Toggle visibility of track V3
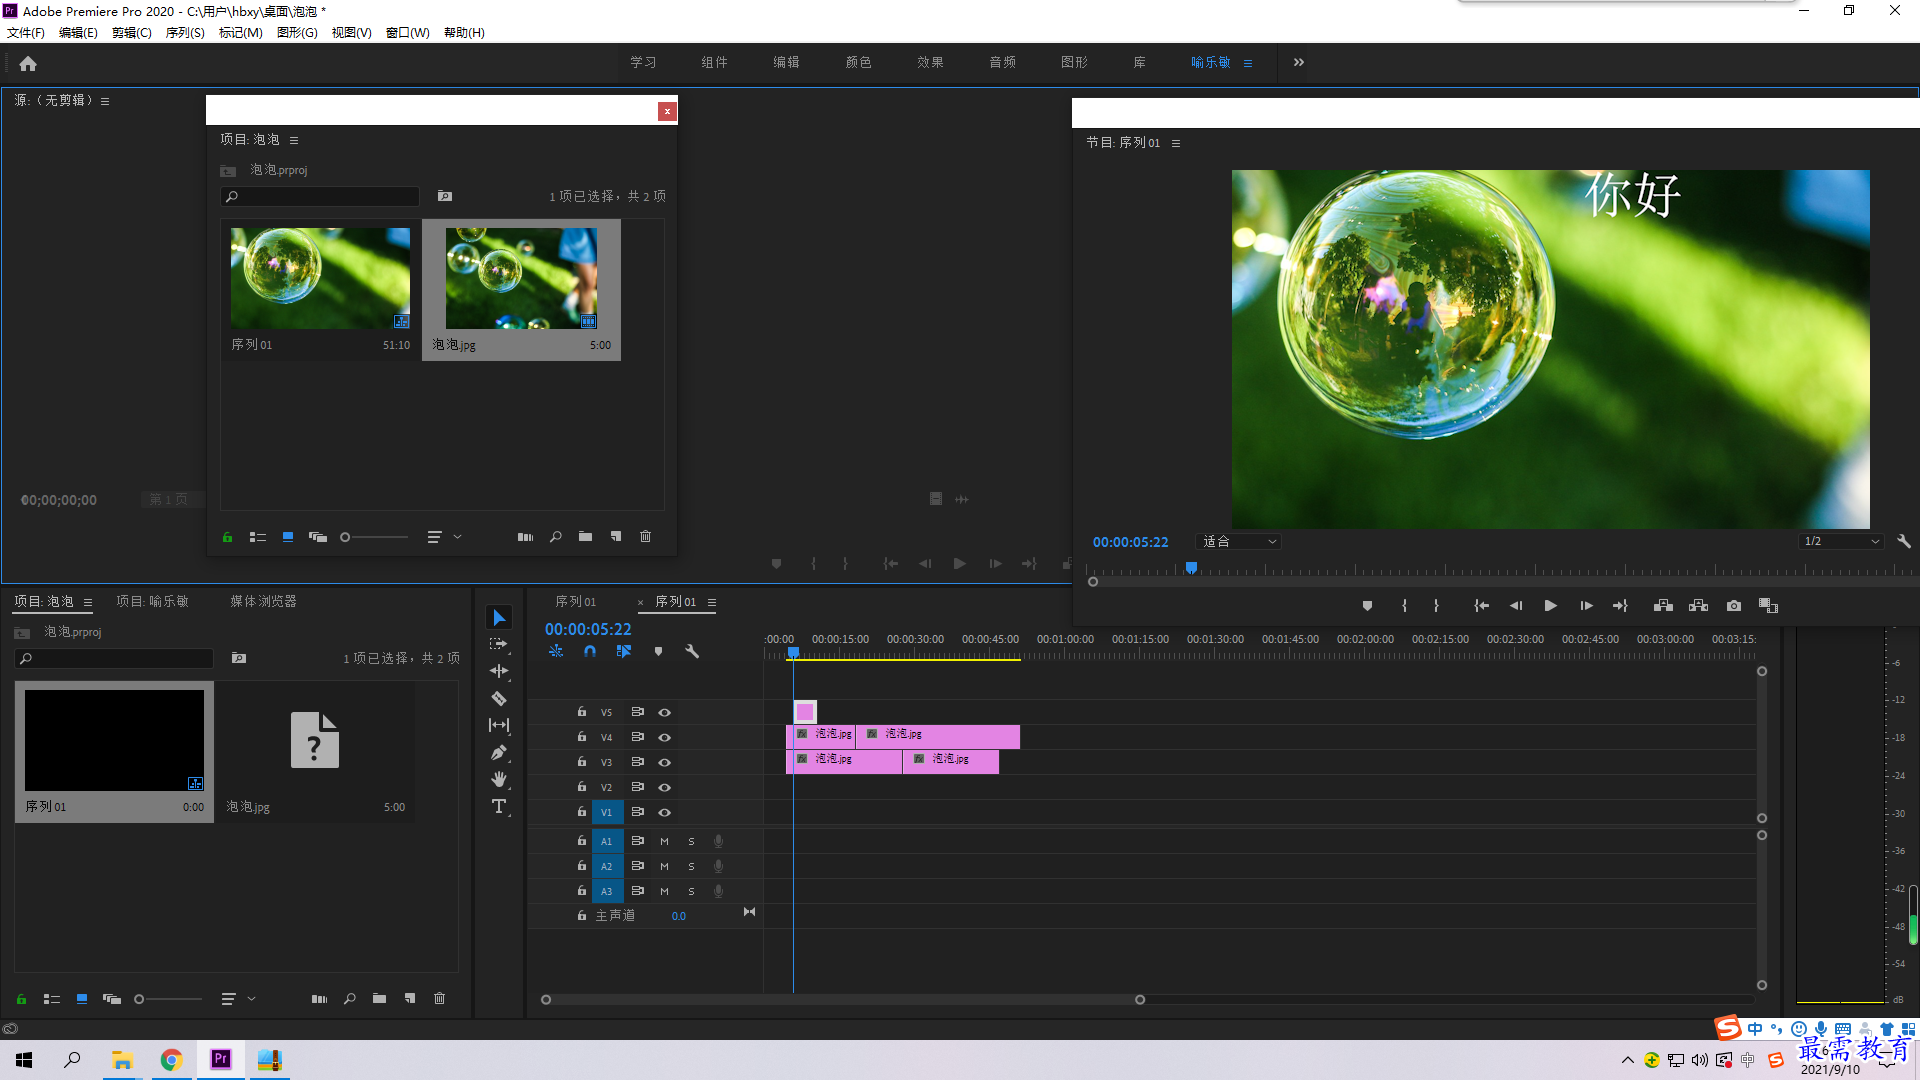The height and width of the screenshot is (1080, 1920). coord(664,763)
